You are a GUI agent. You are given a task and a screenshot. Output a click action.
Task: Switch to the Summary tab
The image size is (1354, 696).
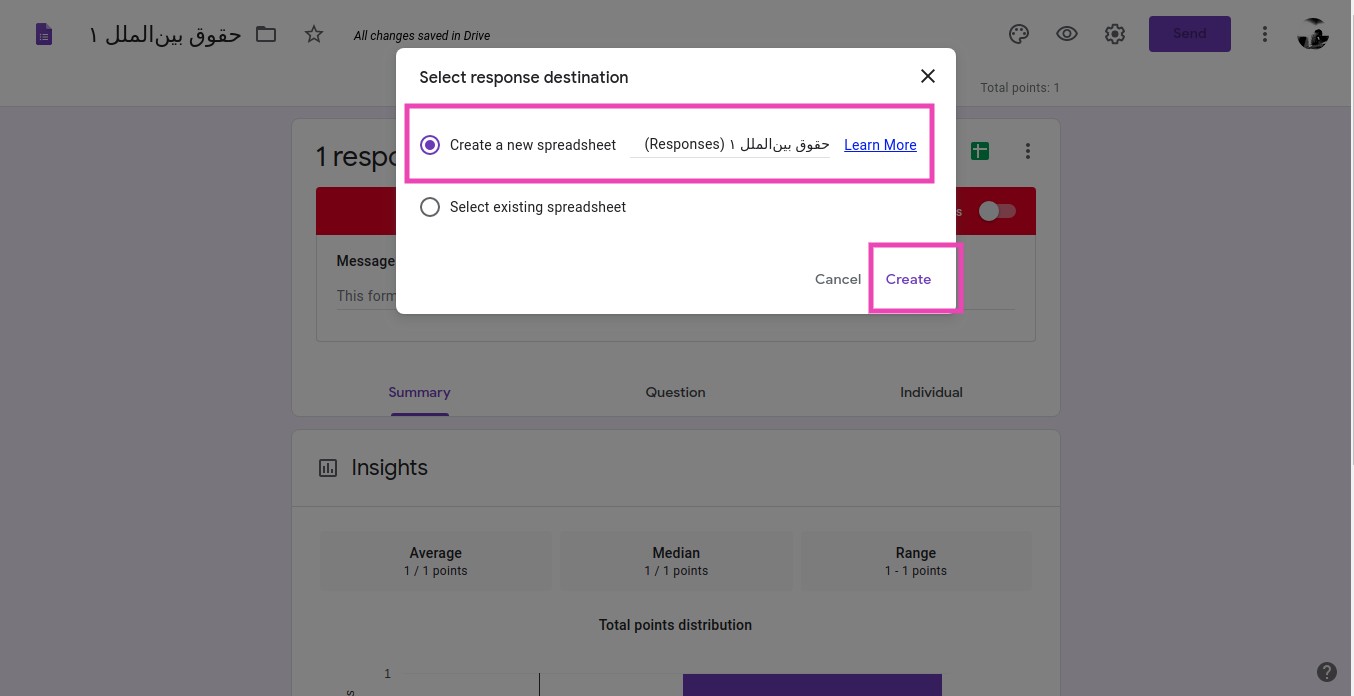point(419,392)
